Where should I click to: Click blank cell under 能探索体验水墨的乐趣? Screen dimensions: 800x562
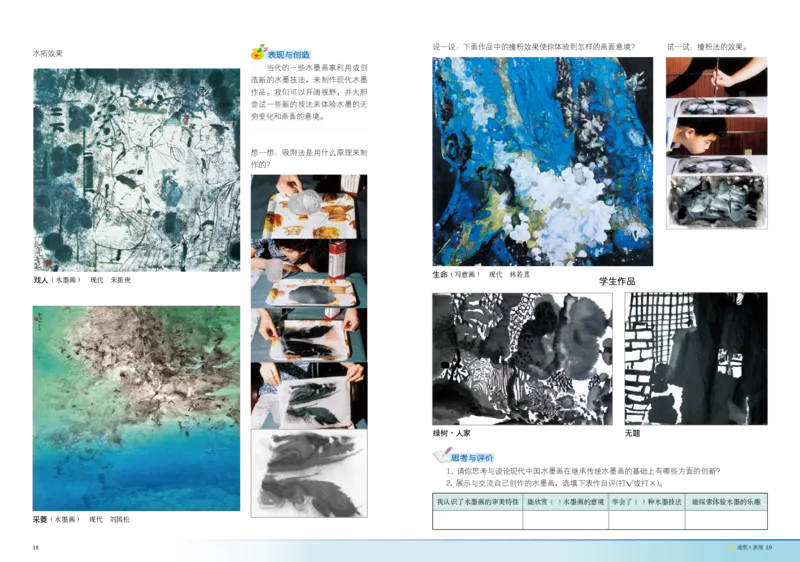[726, 520]
